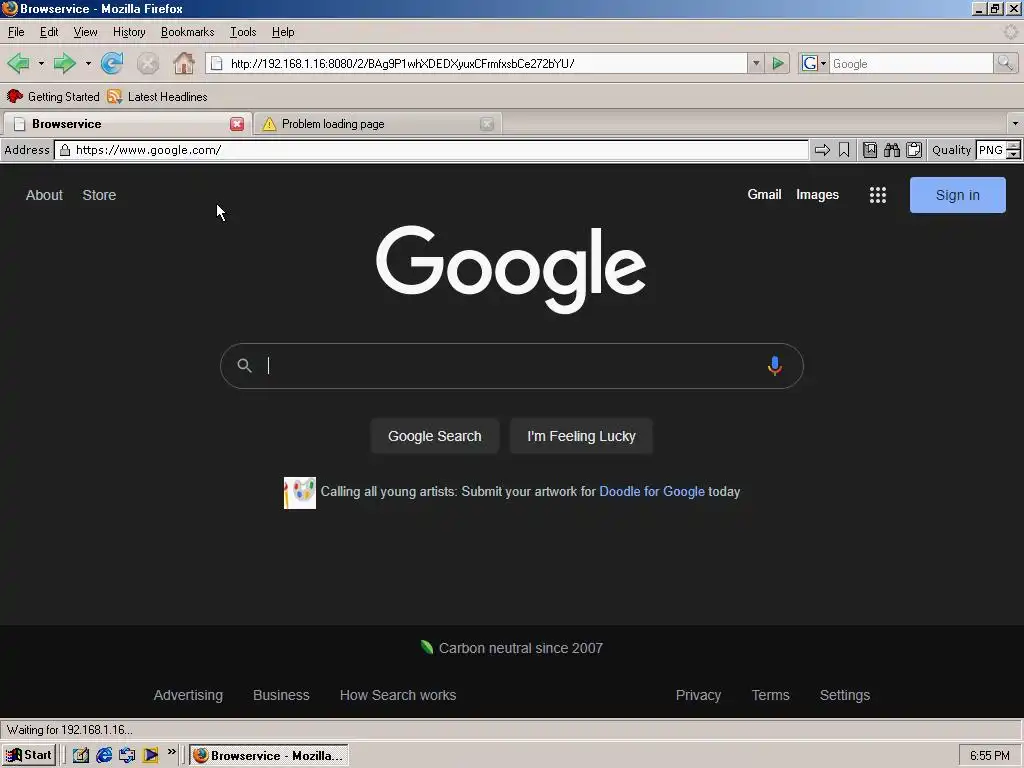Click the binoculars find icon
This screenshot has width=1024, height=768.
[892, 150]
